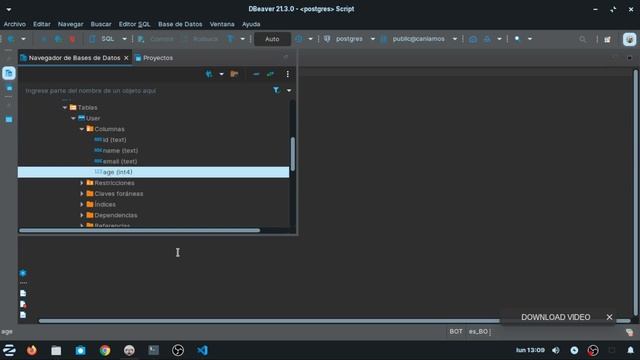Image resolution: width=640 pixels, height=360 pixels.
Task: Open the filter settings dropdown arrow
Action: [x=289, y=90]
